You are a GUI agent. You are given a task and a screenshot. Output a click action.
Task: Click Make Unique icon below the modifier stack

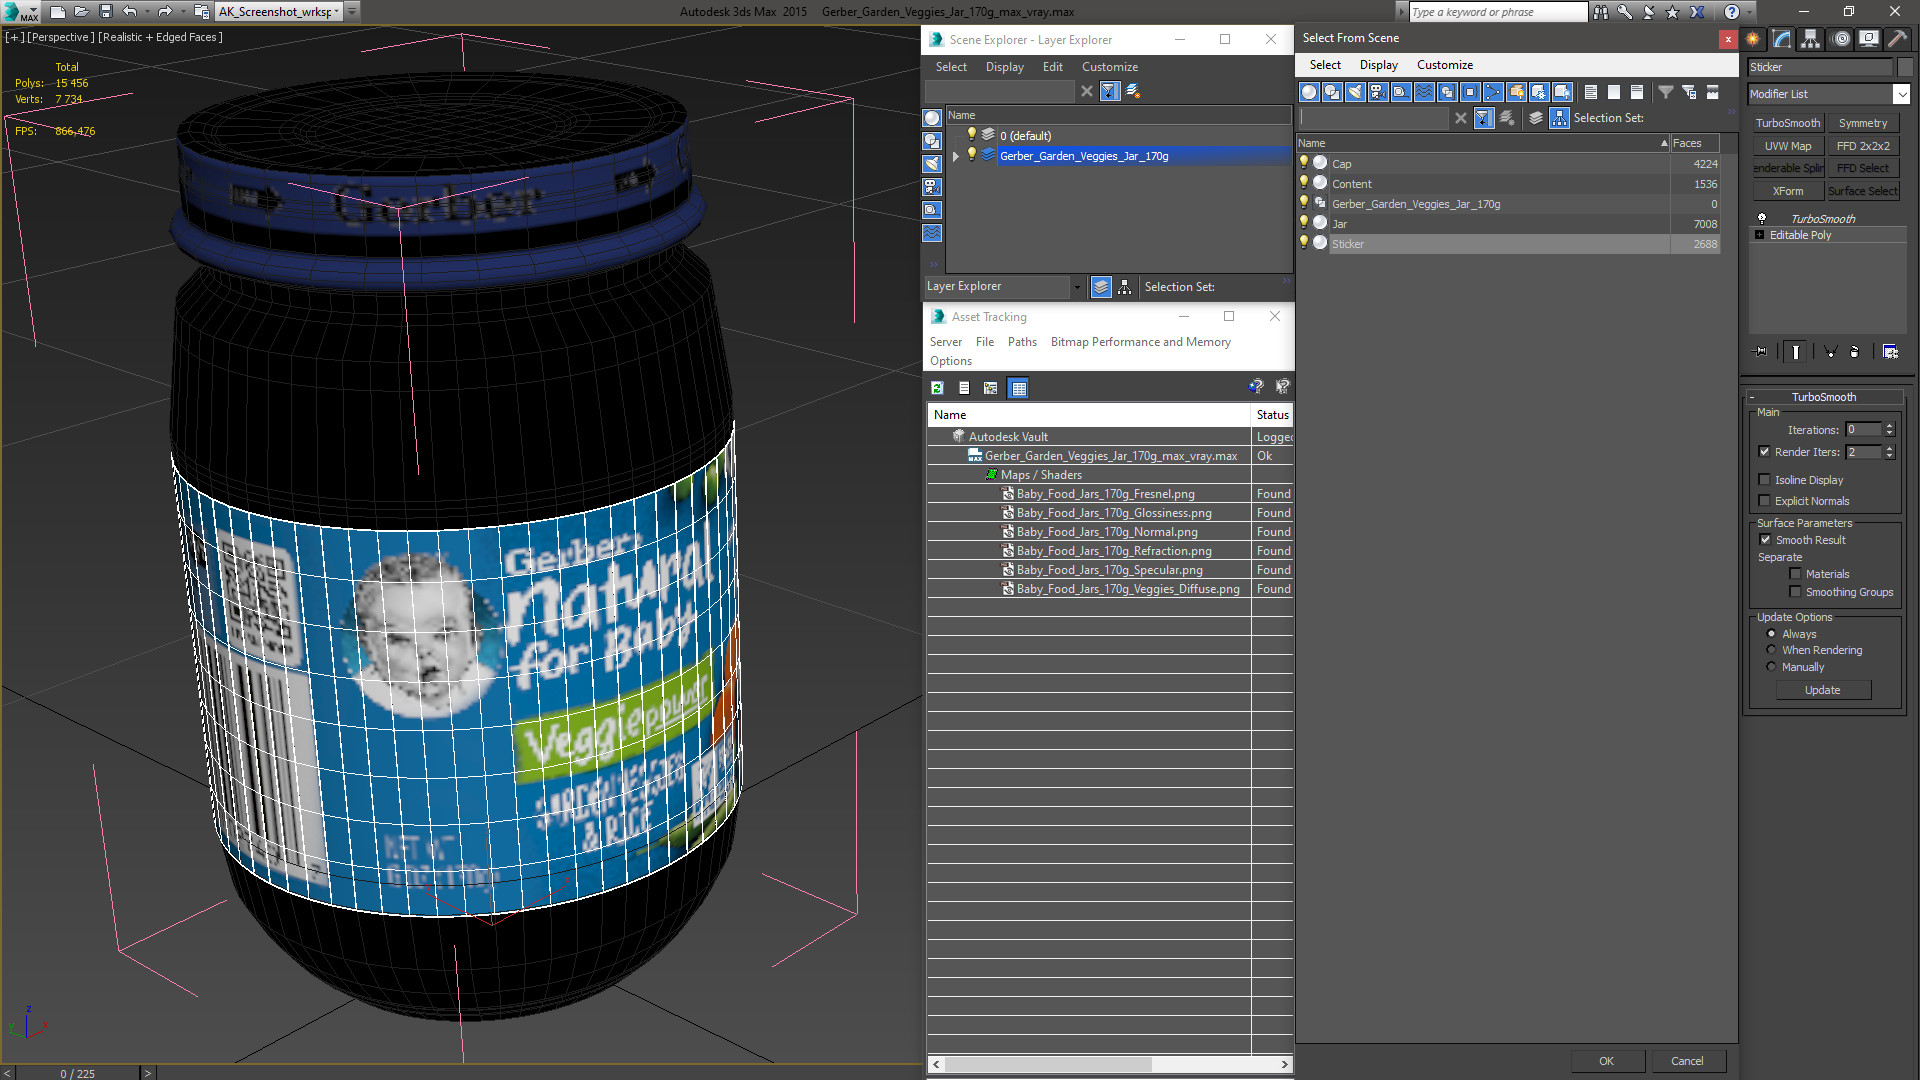(1830, 352)
